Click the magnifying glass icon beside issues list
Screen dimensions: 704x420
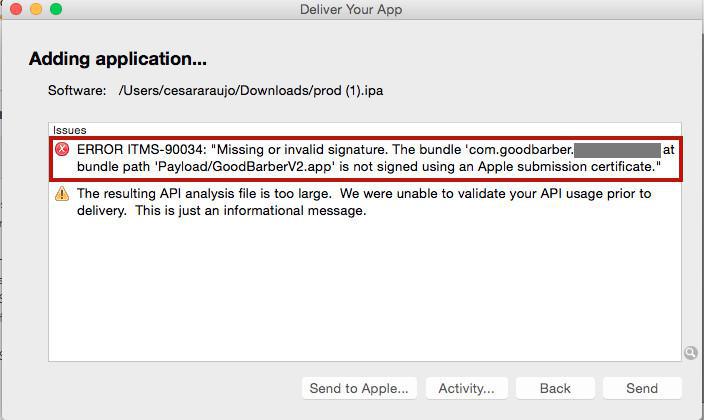click(690, 353)
